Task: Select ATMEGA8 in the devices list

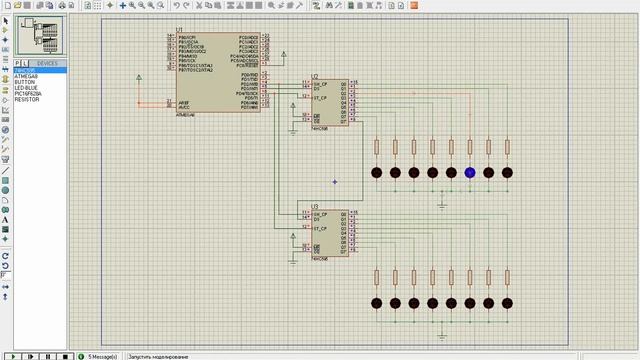Action: click(26, 76)
